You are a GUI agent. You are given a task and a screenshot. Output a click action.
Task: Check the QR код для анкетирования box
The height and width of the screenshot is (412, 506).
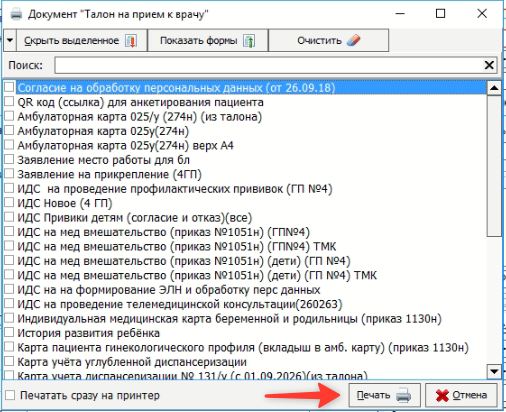9,102
